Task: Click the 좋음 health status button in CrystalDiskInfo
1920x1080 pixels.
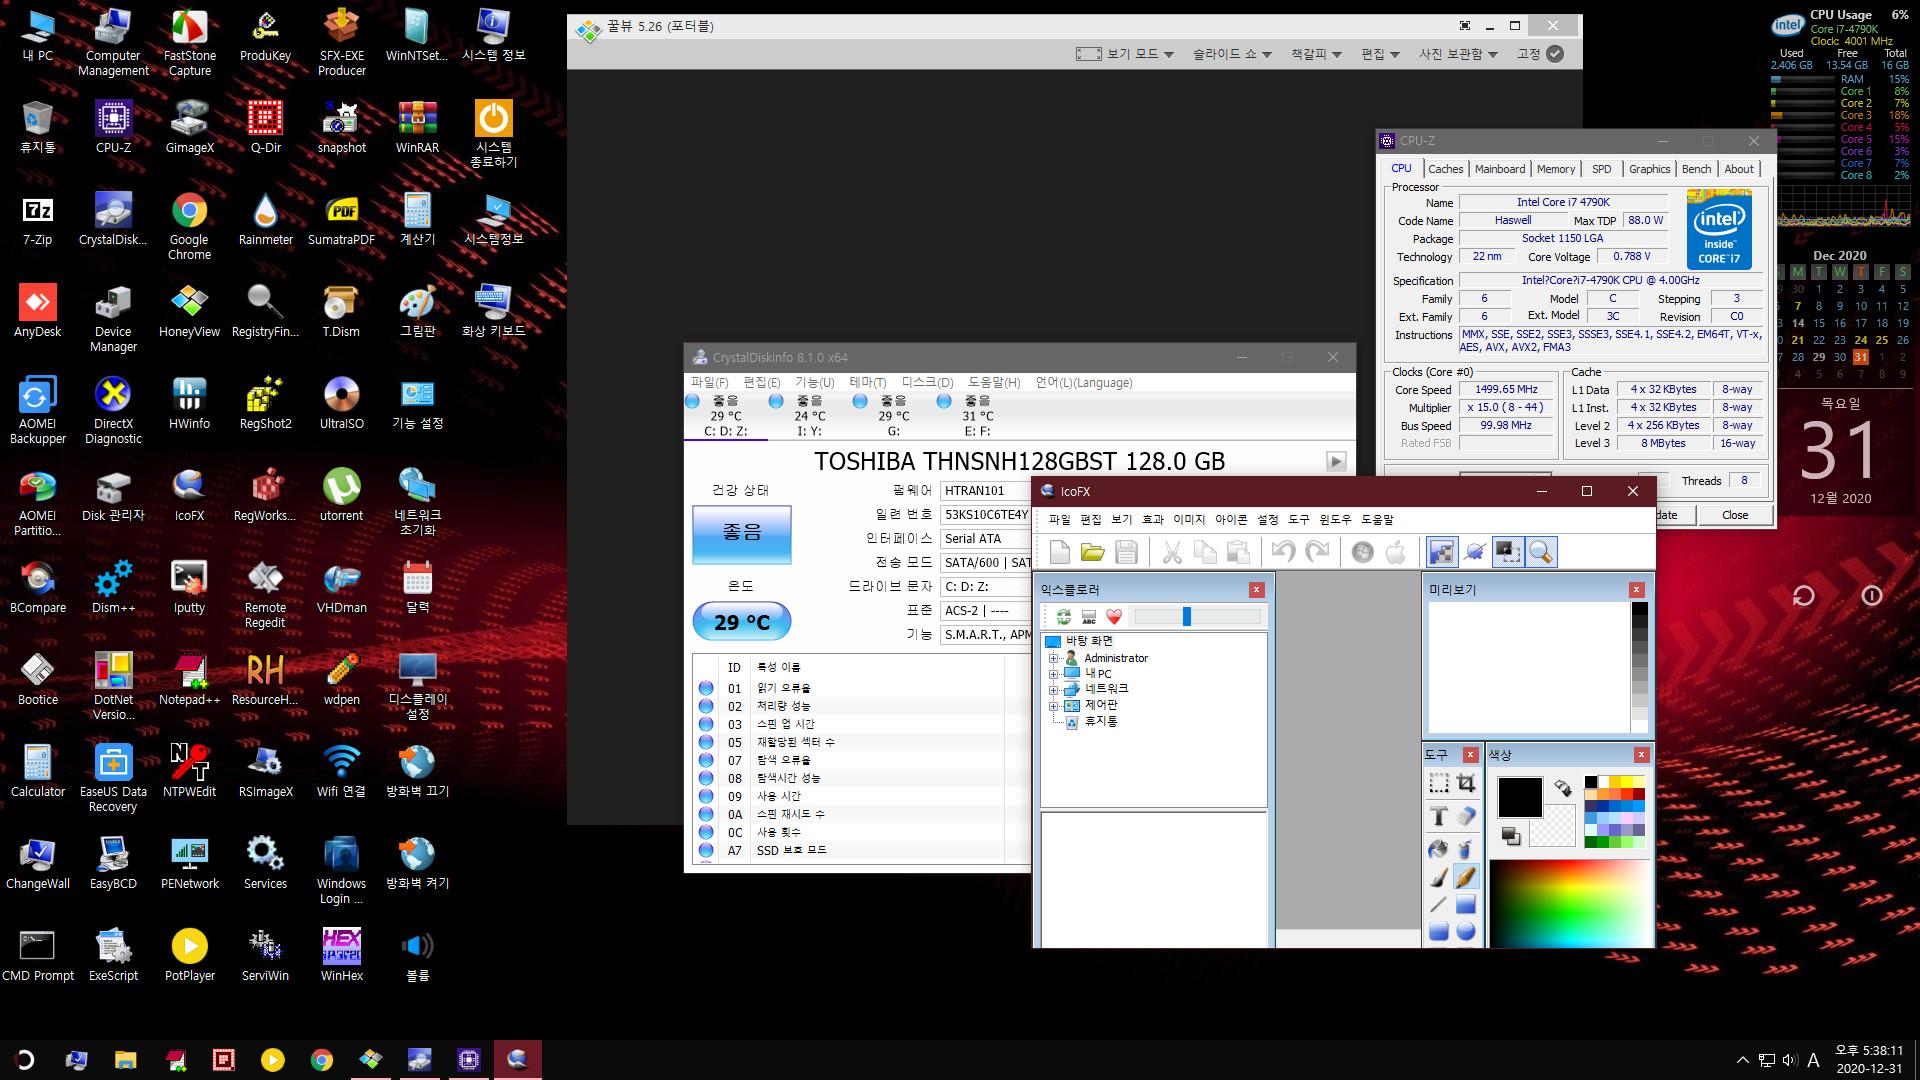Action: pyautogui.click(x=742, y=534)
